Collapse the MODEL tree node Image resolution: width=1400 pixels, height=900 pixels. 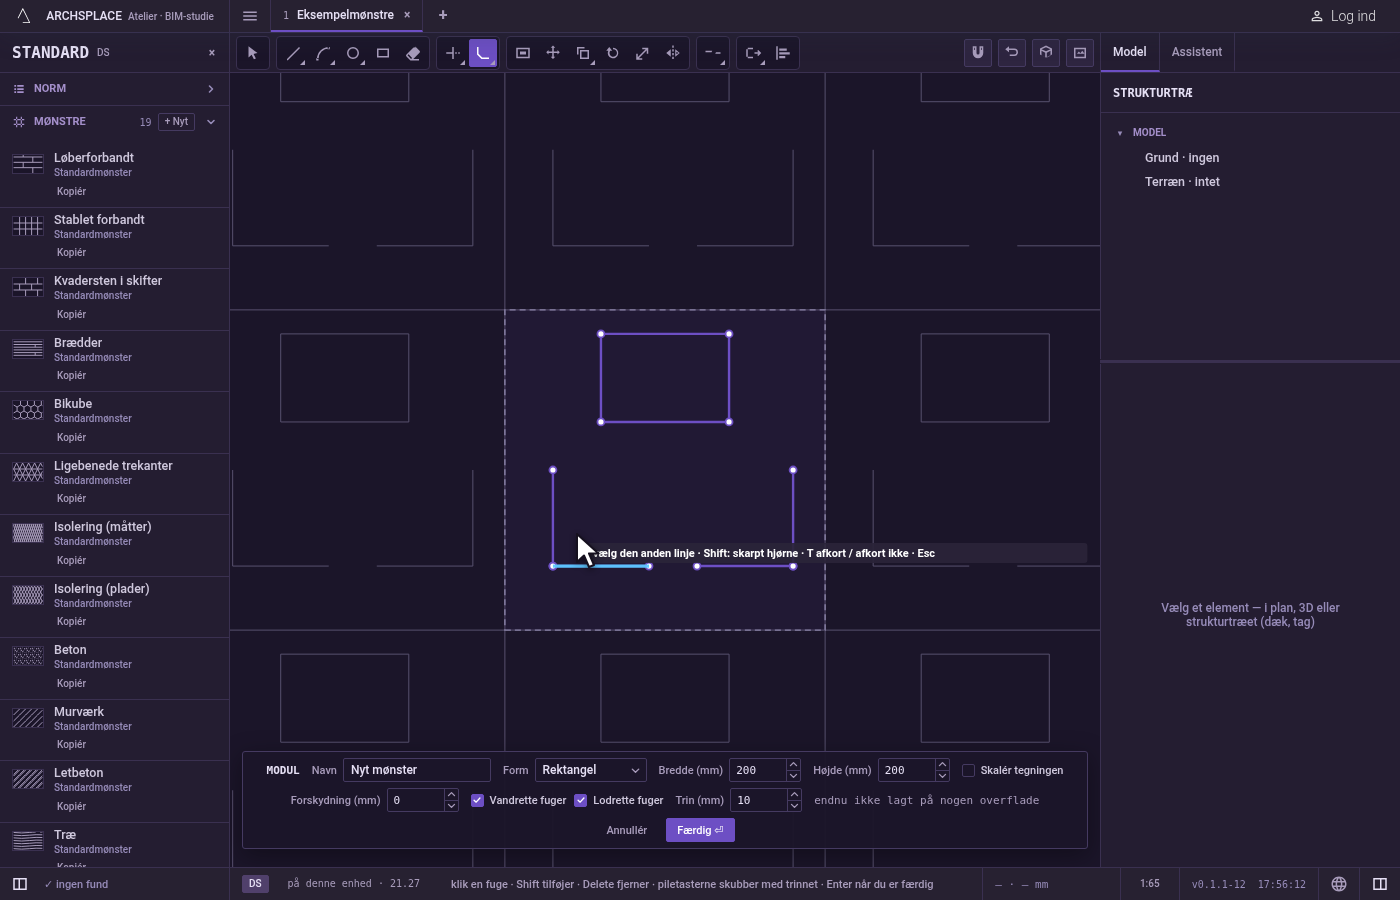tap(1120, 132)
